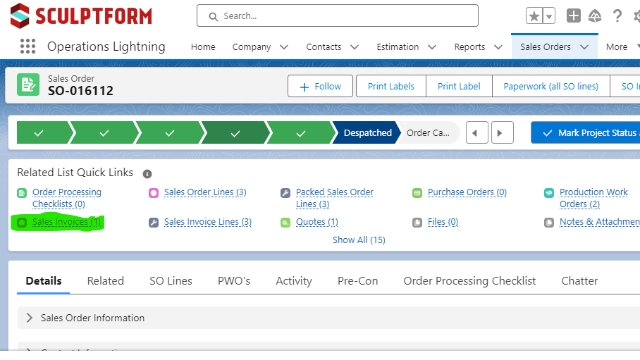Open the Contacts nav item

[x=323, y=47]
